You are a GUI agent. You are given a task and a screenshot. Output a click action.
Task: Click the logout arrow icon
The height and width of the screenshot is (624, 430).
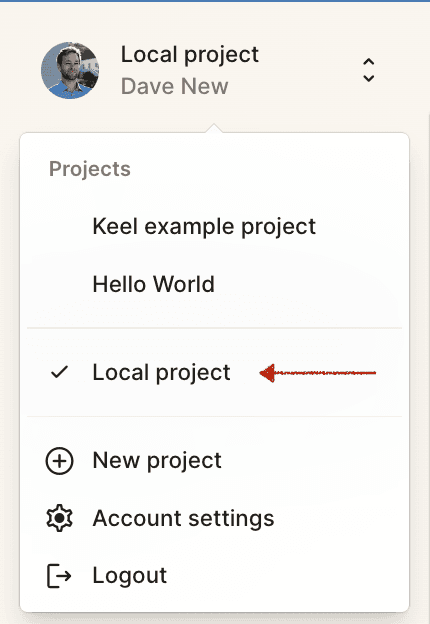pyautogui.click(x=59, y=575)
